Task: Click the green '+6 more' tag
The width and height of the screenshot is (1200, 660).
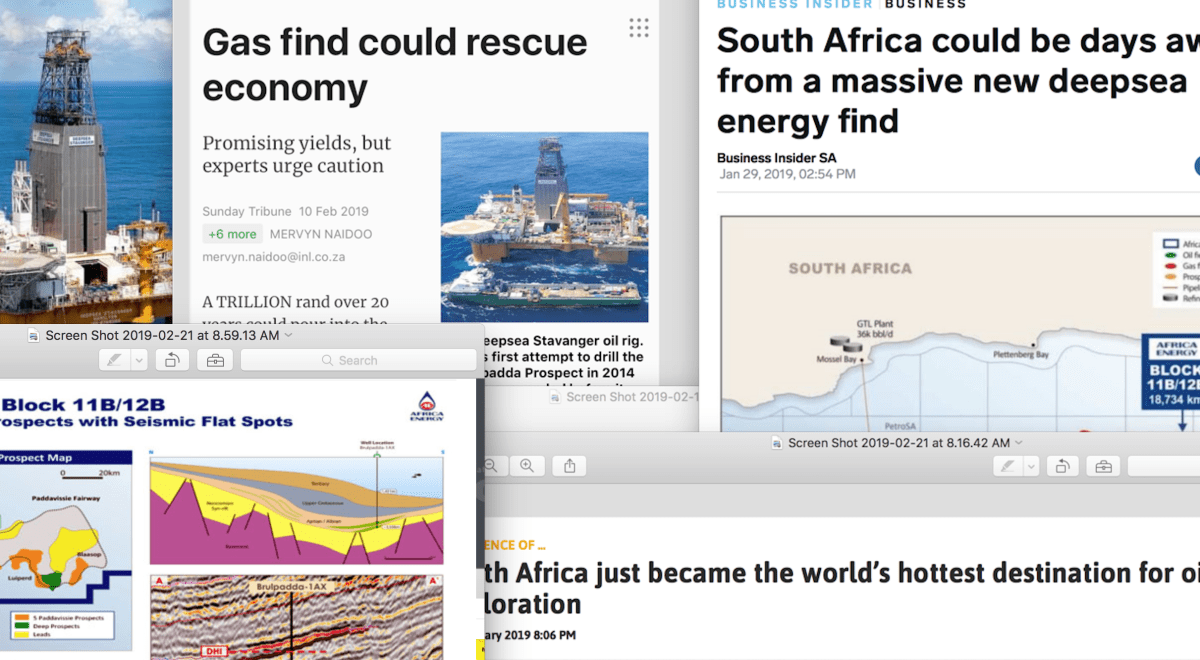Action: [232, 234]
